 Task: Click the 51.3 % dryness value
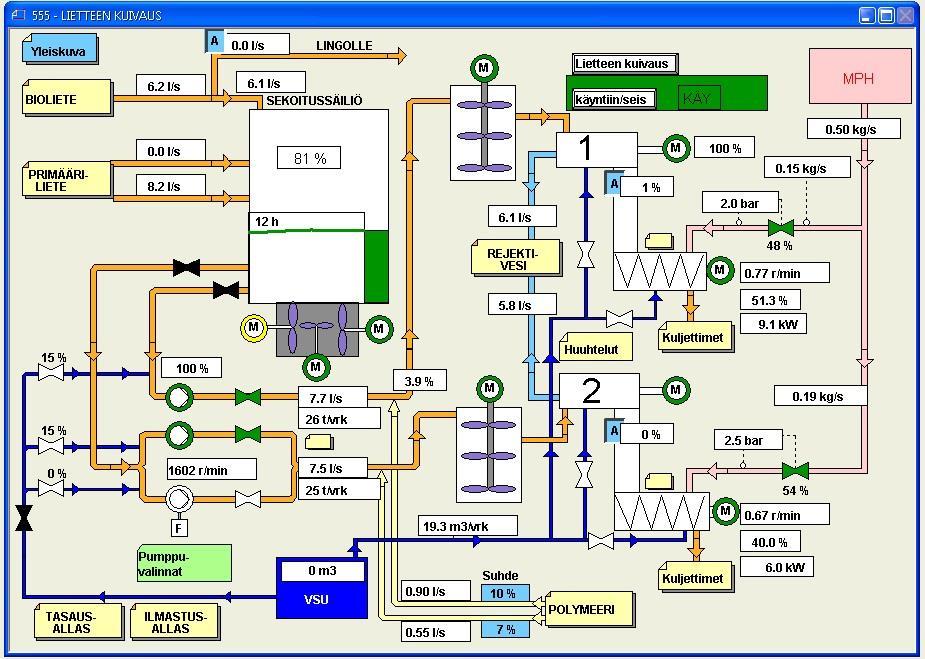point(770,300)
